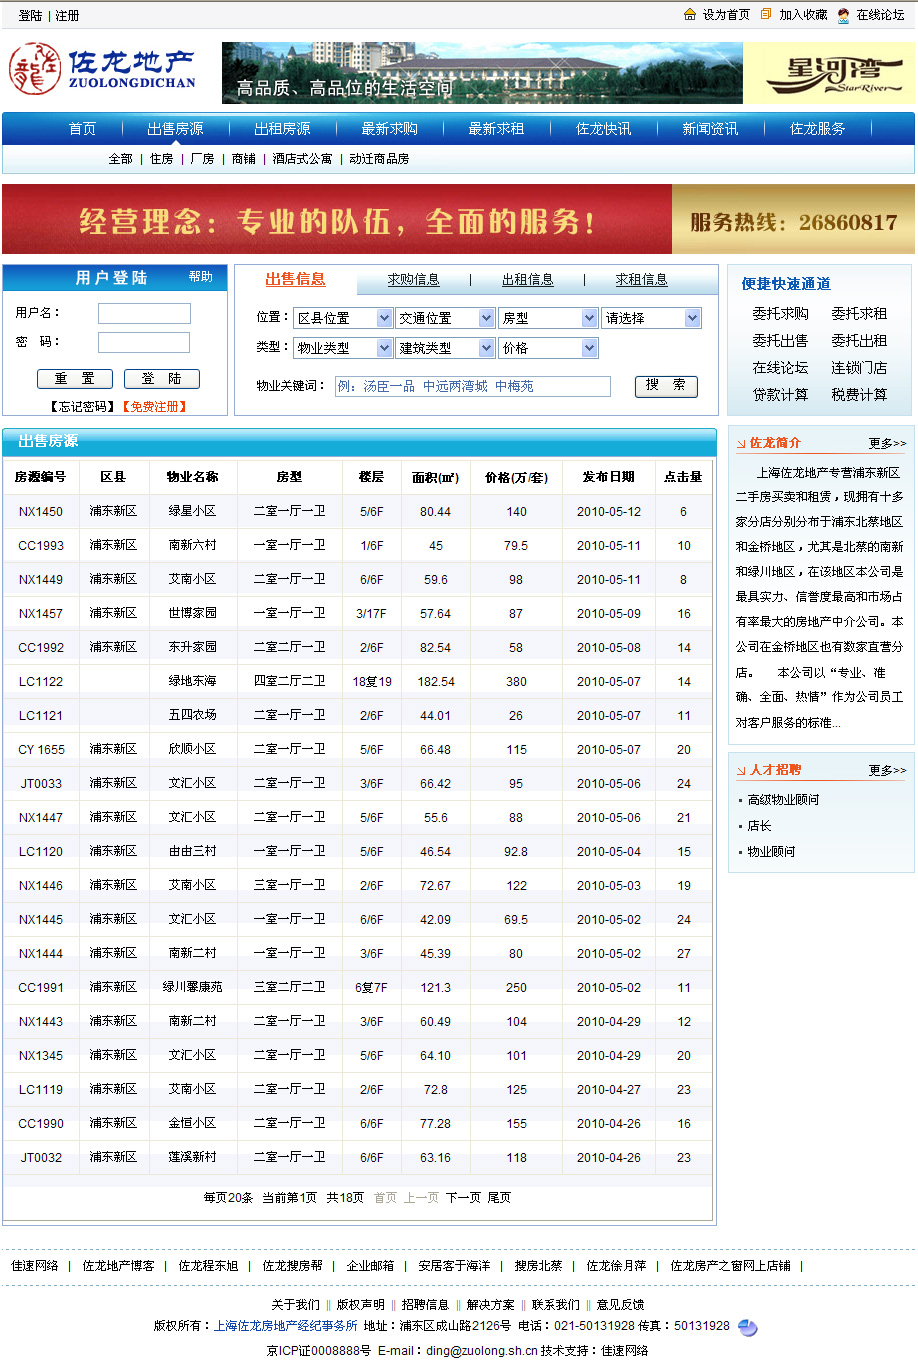
Task: Click listing code CC1993
Action: (41, 546)
